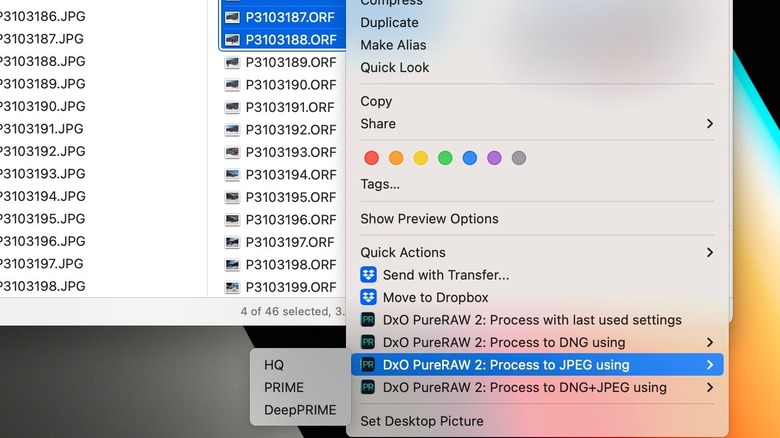Select file P3103191.JPG in the list
780x438 pixels.
[x=41, y=128]
